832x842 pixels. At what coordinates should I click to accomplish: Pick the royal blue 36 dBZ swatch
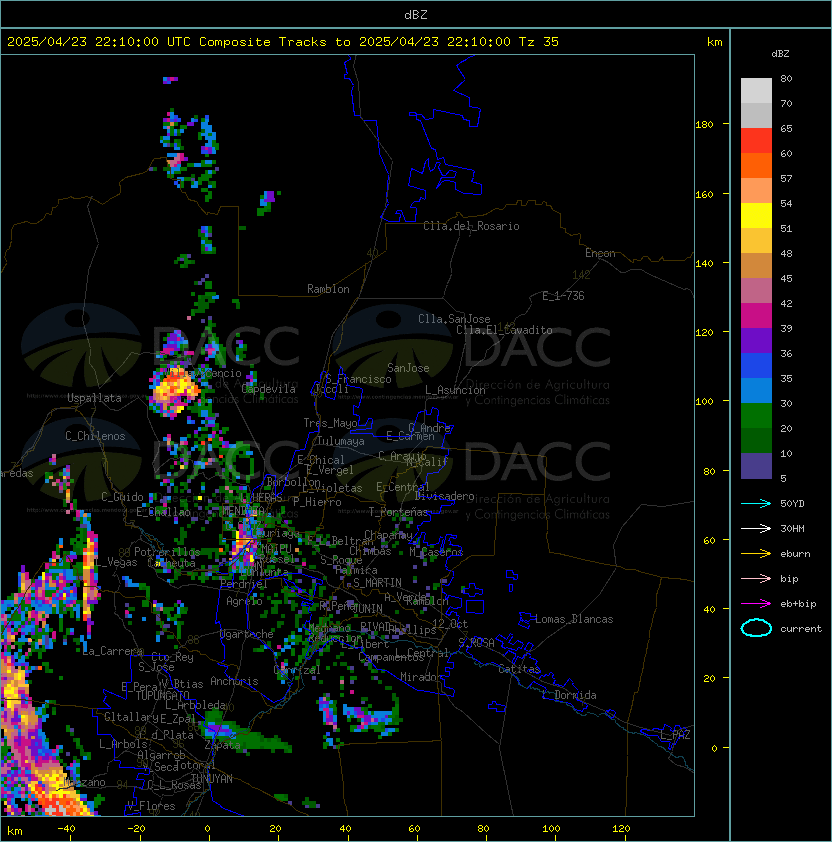[756, 365]
